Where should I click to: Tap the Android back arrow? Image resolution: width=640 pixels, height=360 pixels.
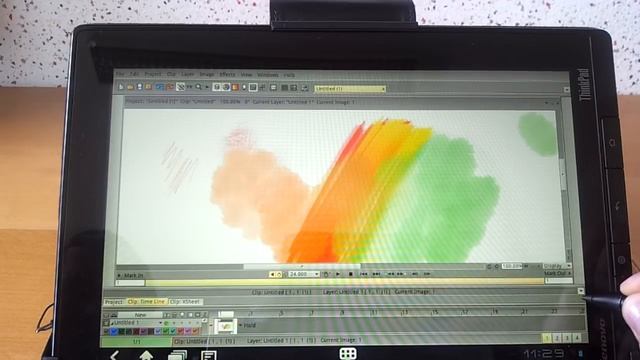click(x=114, y=356)
